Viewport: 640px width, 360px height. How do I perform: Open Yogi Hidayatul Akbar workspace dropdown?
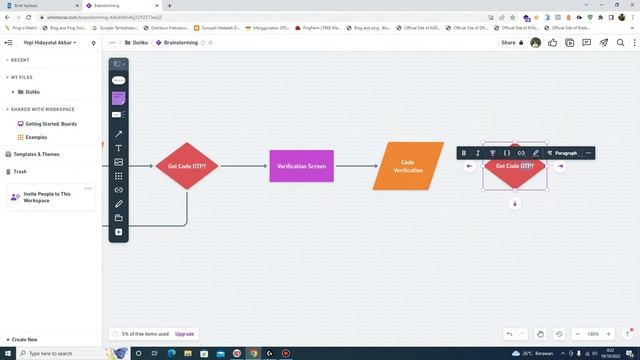49,42
